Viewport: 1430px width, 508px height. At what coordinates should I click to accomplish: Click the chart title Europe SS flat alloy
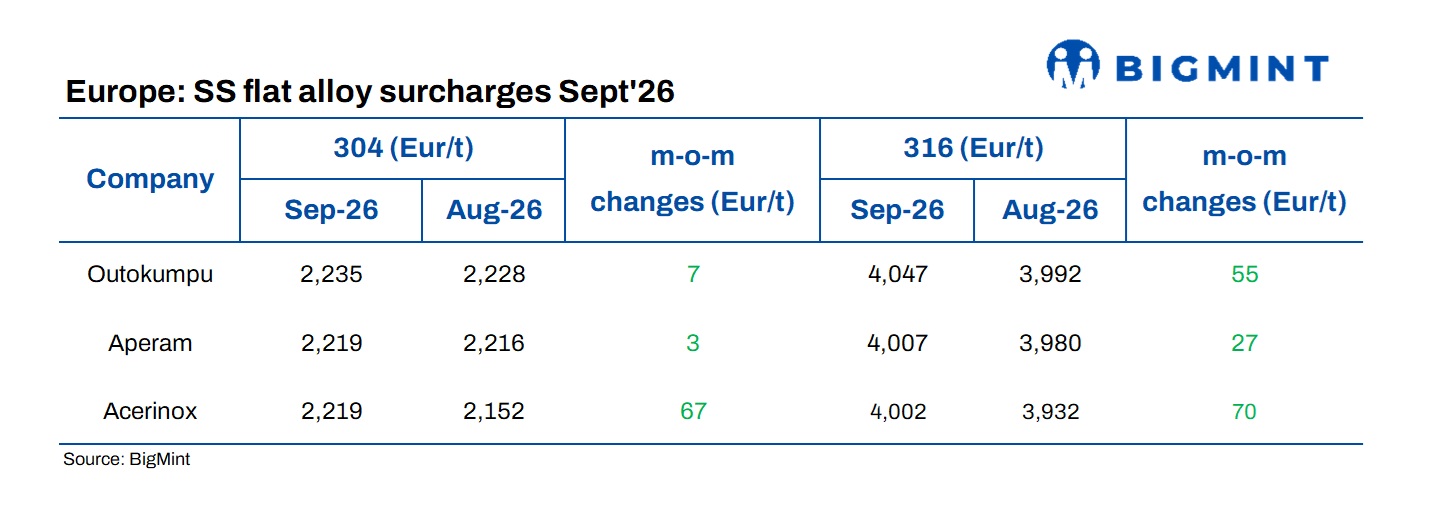coord(370,92)
